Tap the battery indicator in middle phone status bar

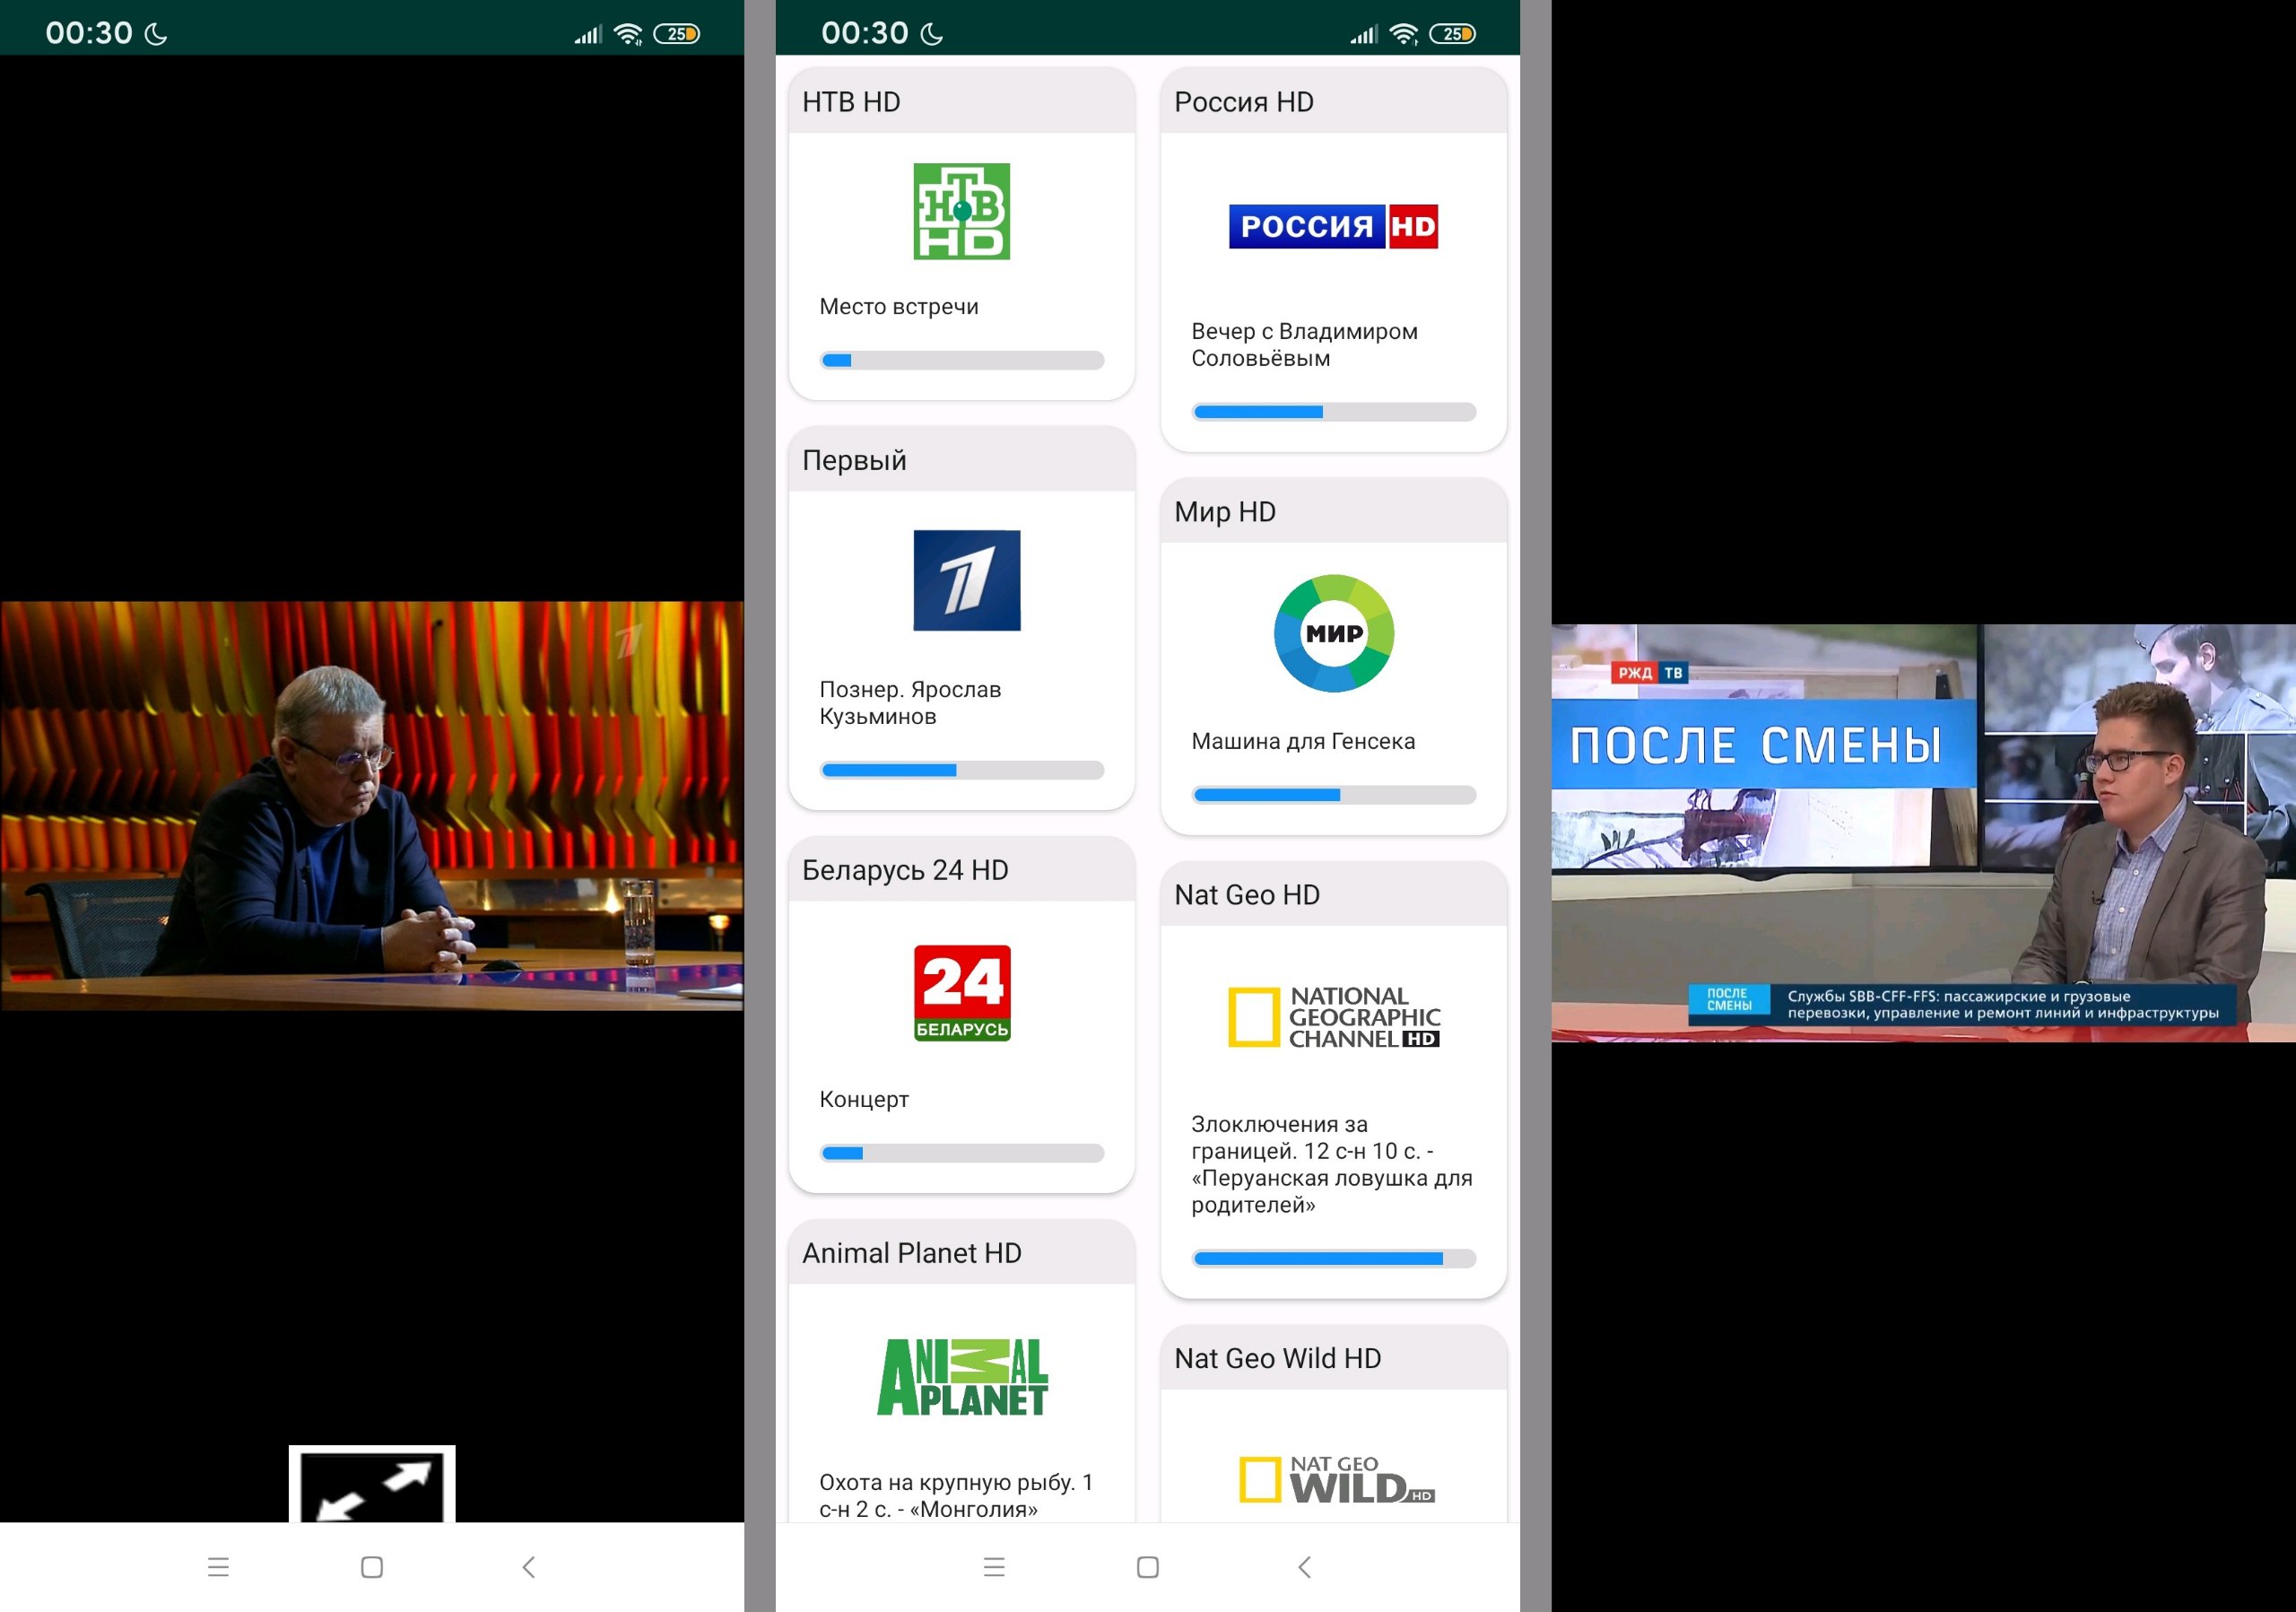click(x=1452, y=34)
